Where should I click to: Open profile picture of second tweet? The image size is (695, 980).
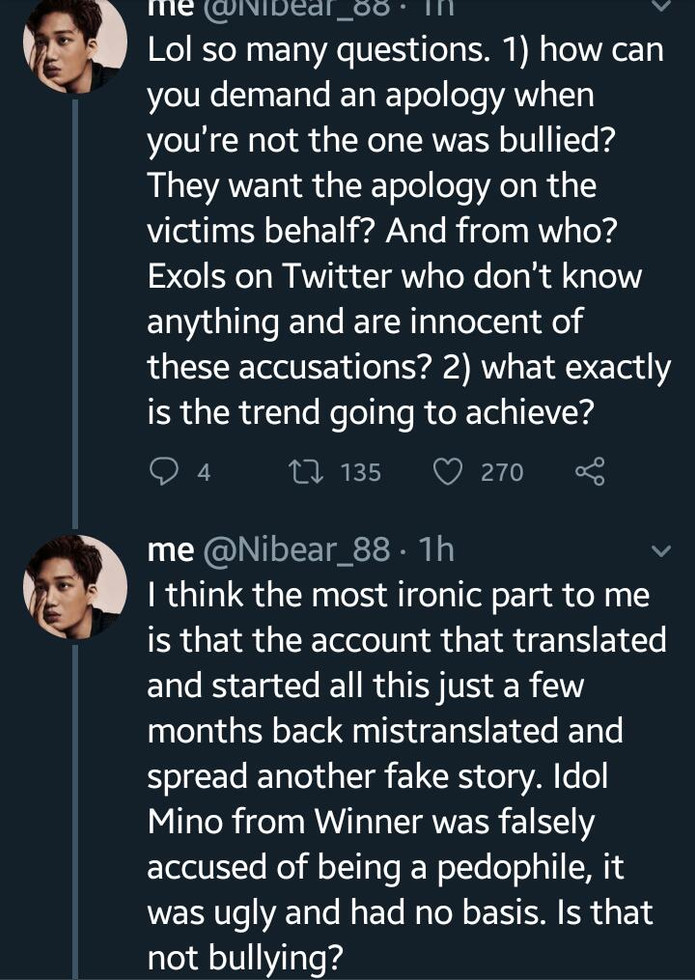tap(75, 586)
